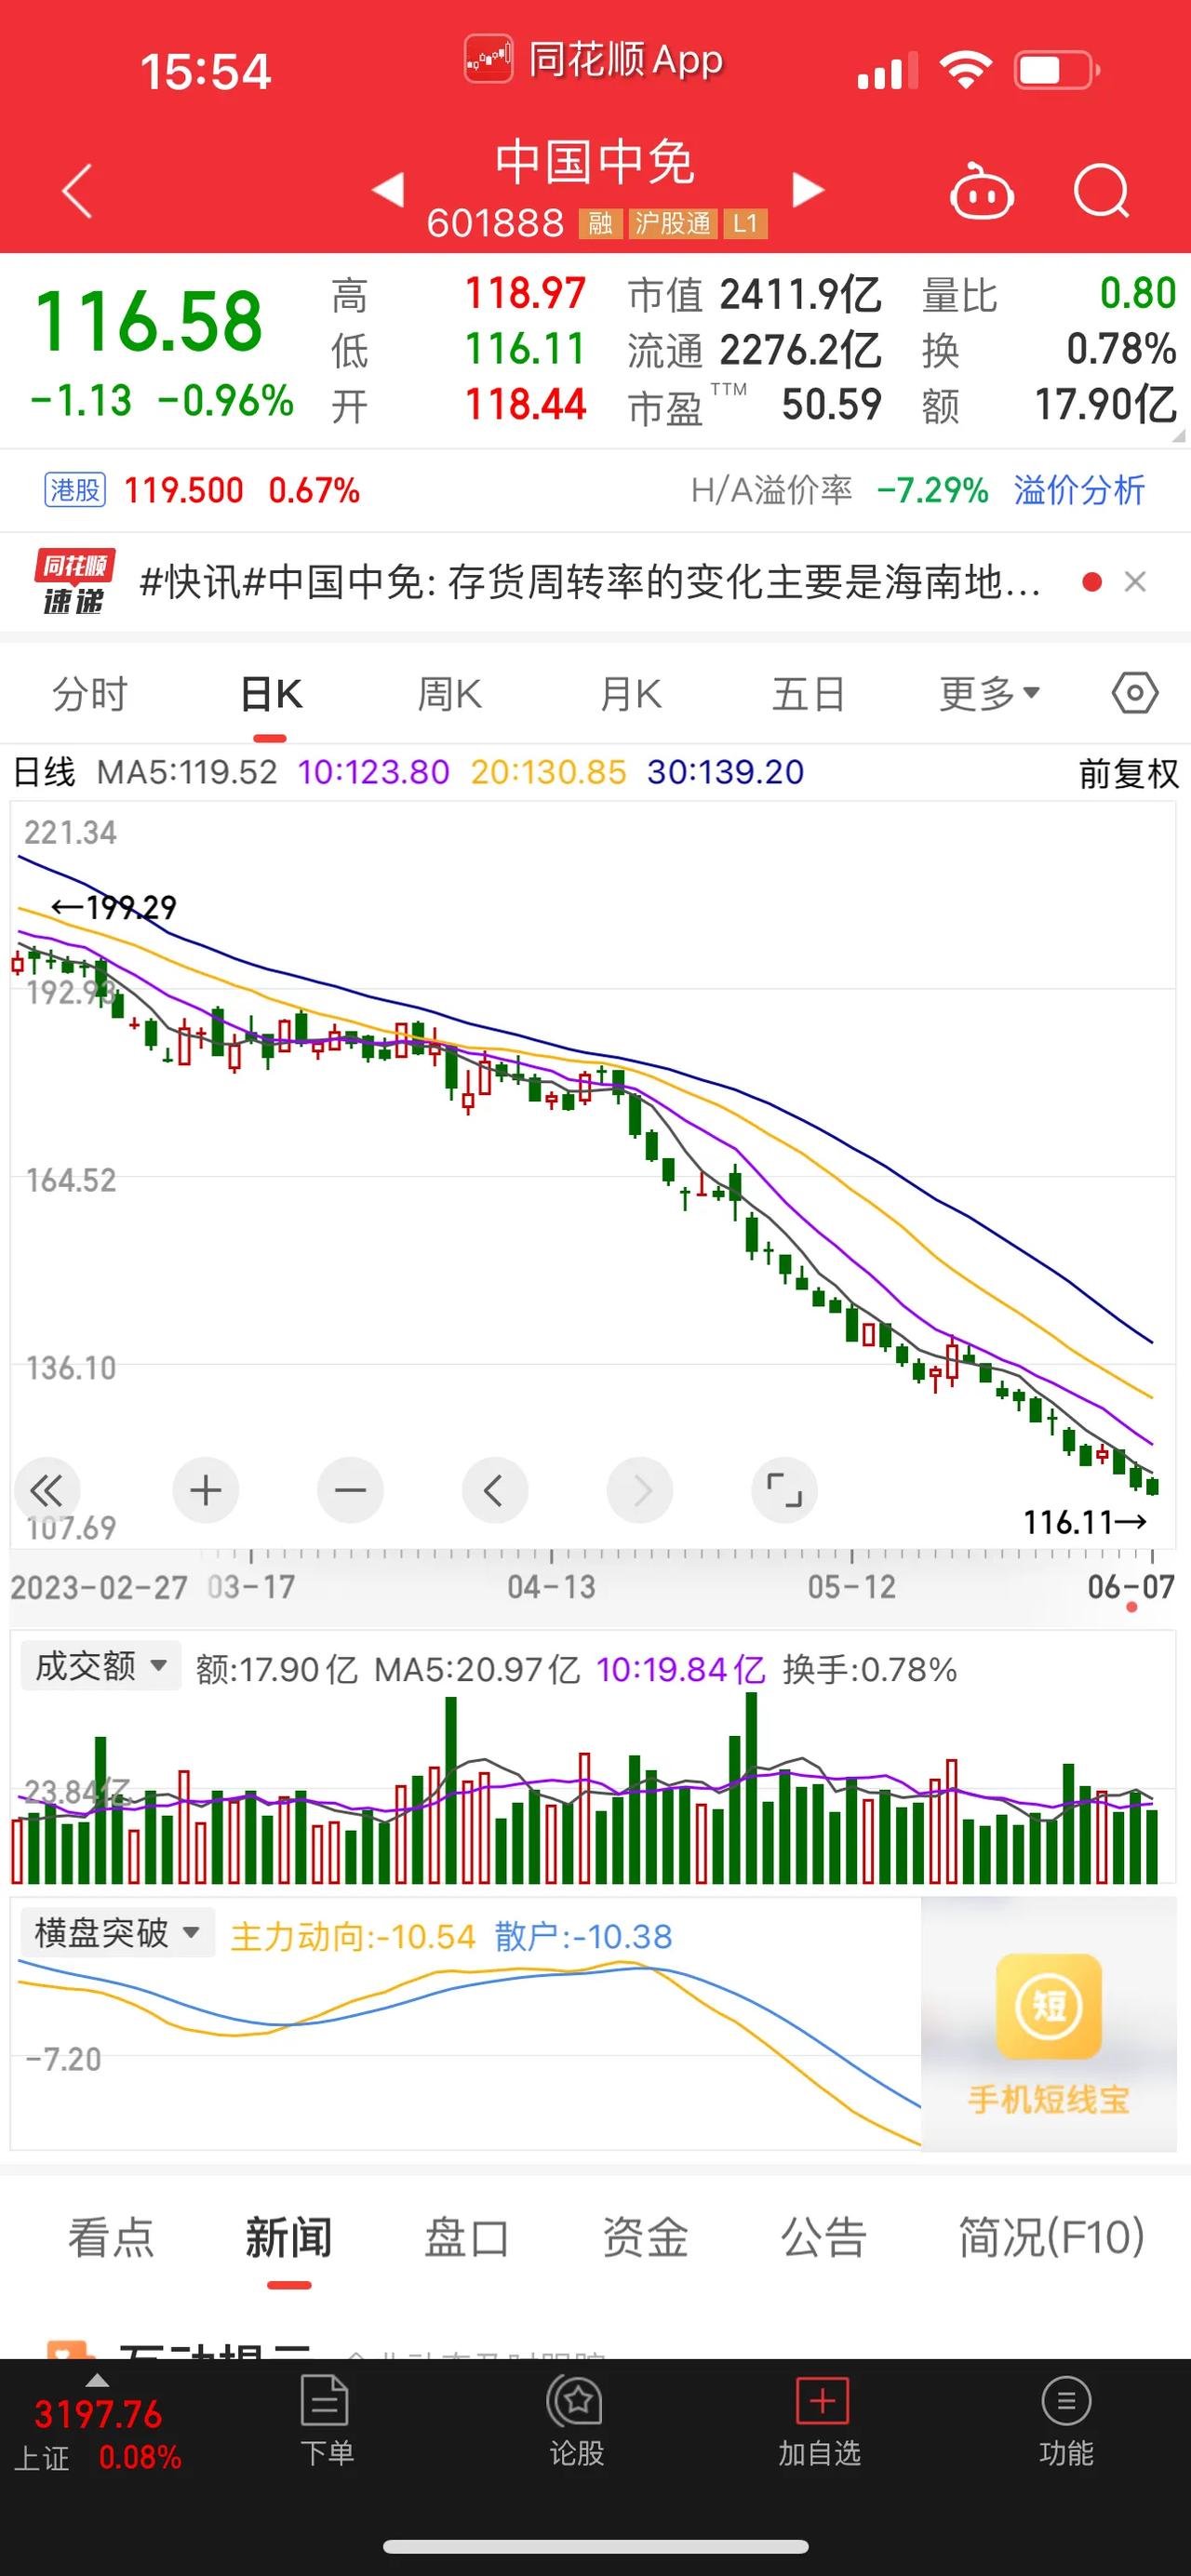Select the 日K tab
This screenshot has height=2576, width=1191.
tap(271, 693)
